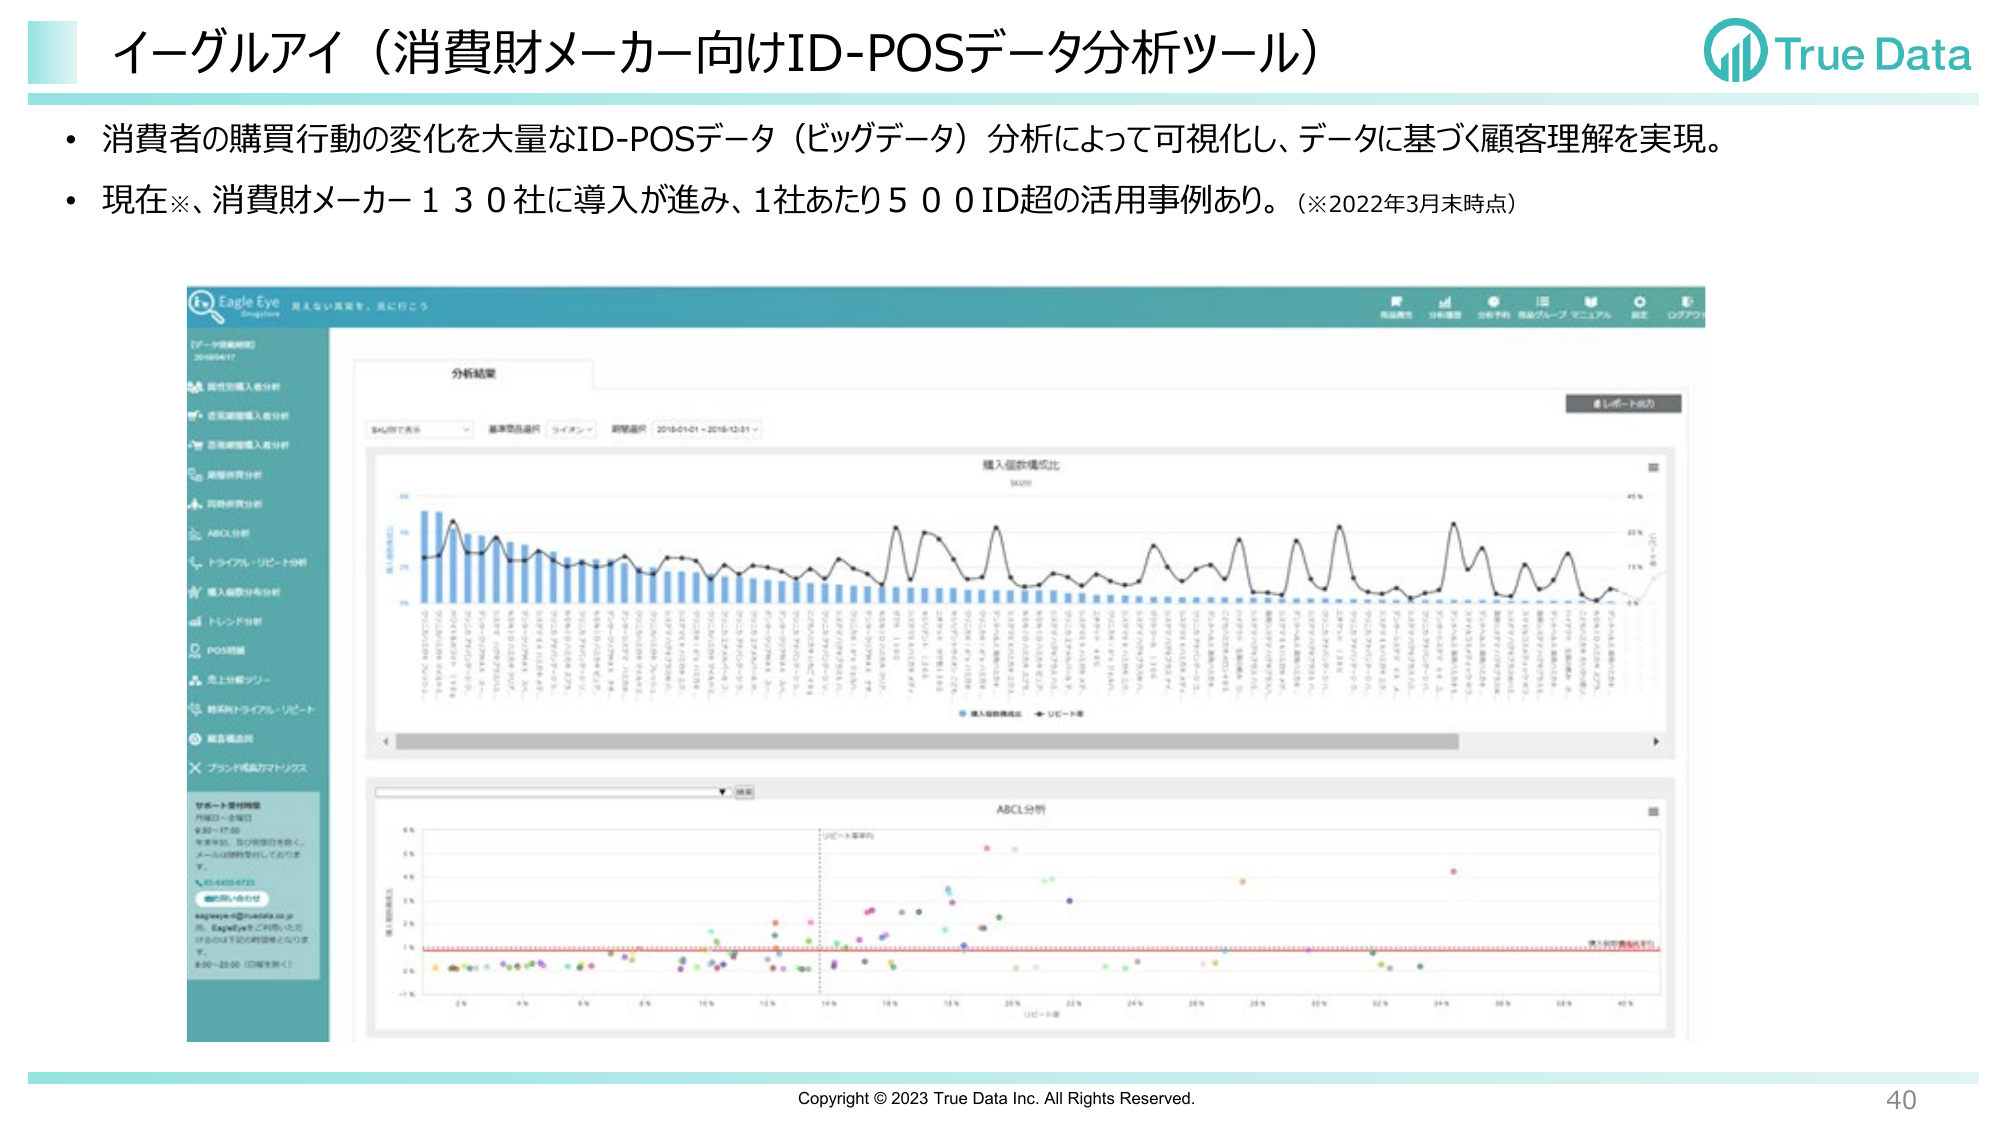
Task: Click small search button beside dropdown
Action: 745,792
